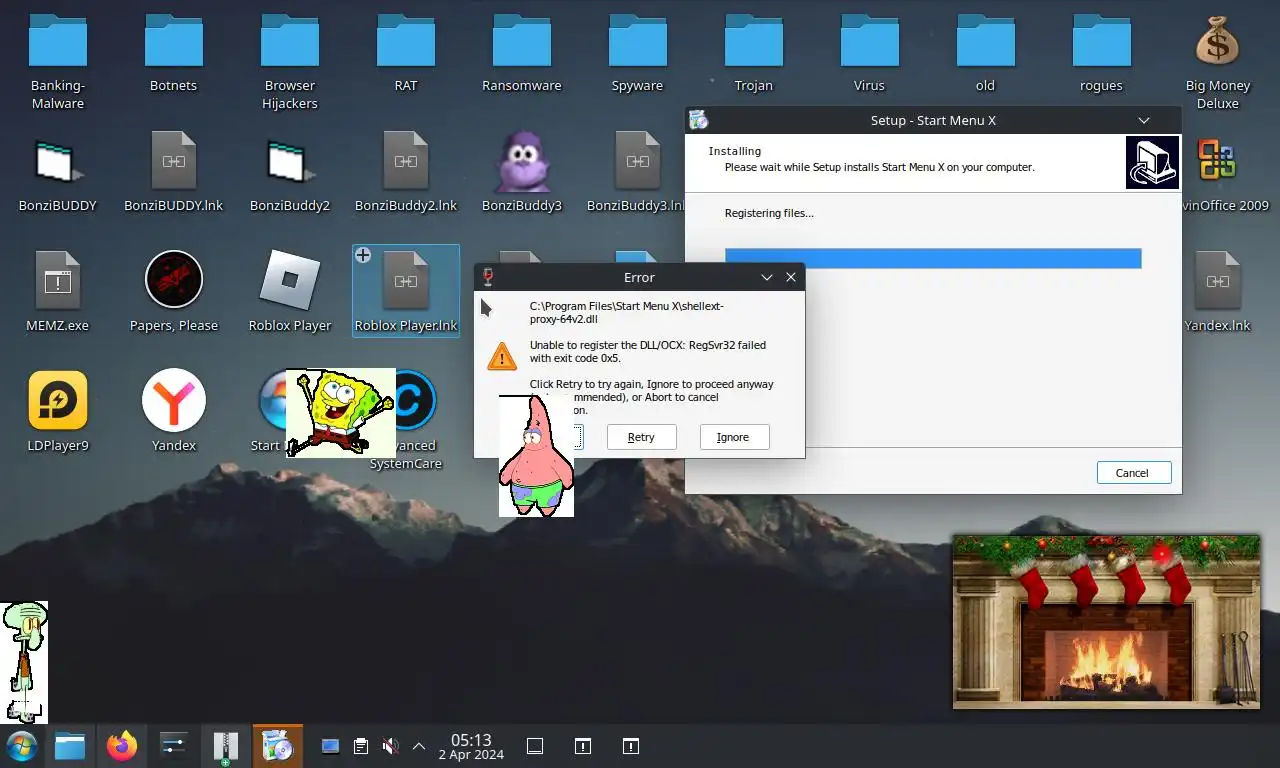Show hidden system tray icons arrow
The height and width of the screenshot is (768, 1280).
419,746
